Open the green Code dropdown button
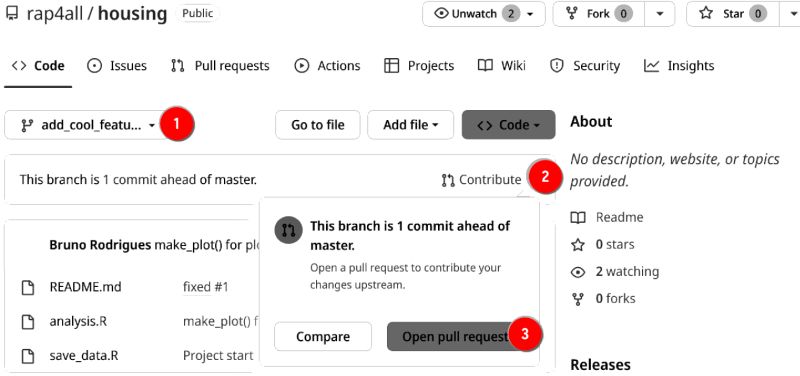Screen dimensions: 800x376 coord(508,125)
